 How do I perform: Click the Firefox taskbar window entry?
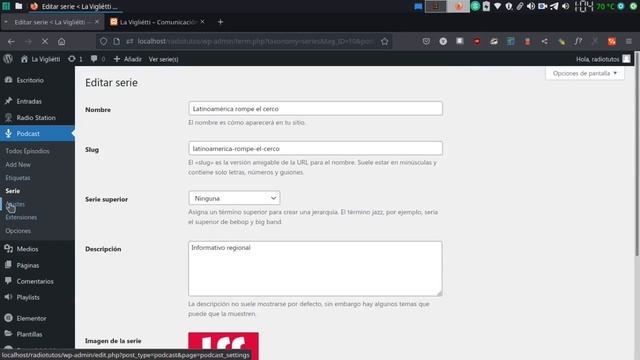click(75, 7)
